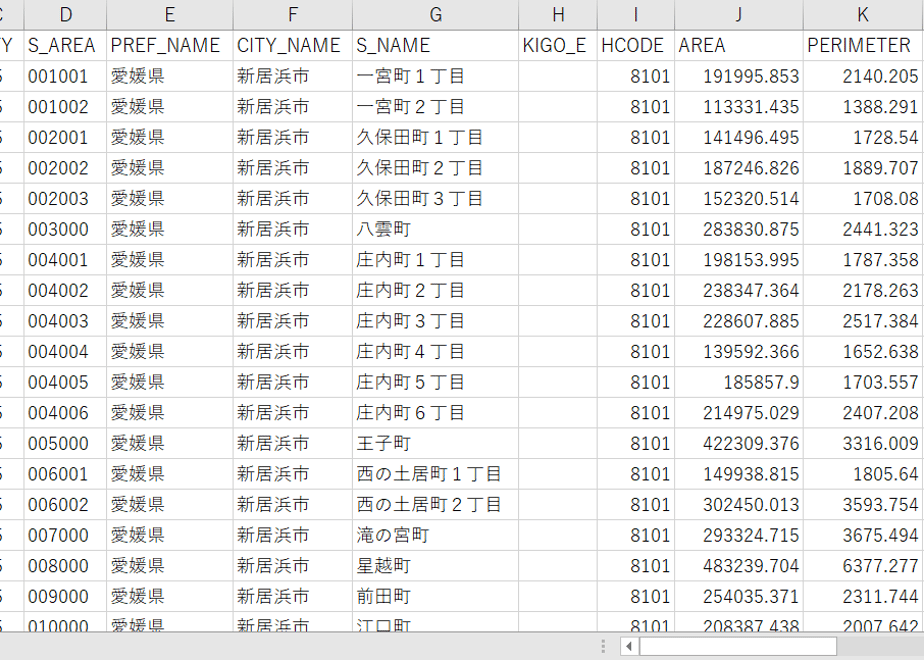This screenshot has height=660, width=924.
Task: Click the PREF_NAME header cell
Action: (170, 45)
